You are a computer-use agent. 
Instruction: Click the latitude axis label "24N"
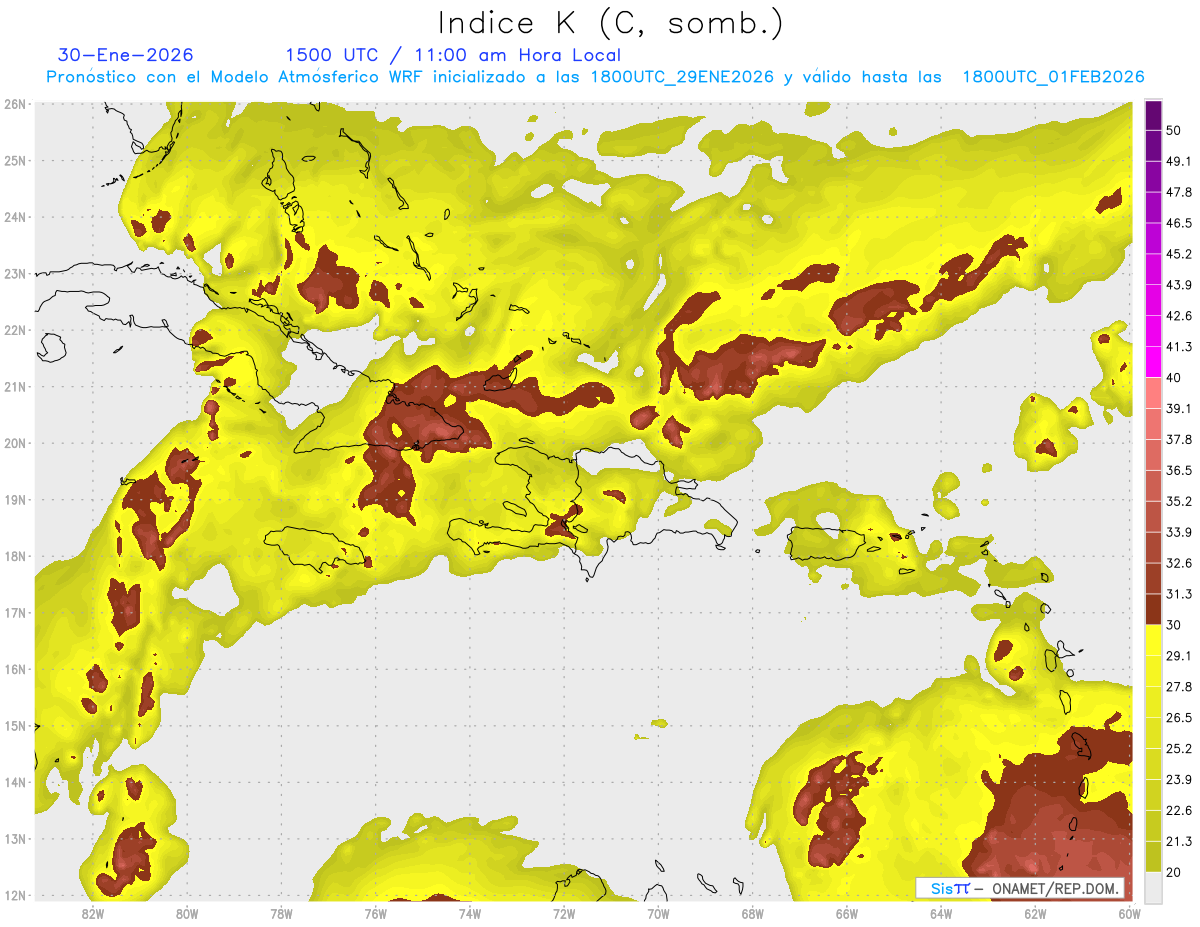(x=15, y=217)
